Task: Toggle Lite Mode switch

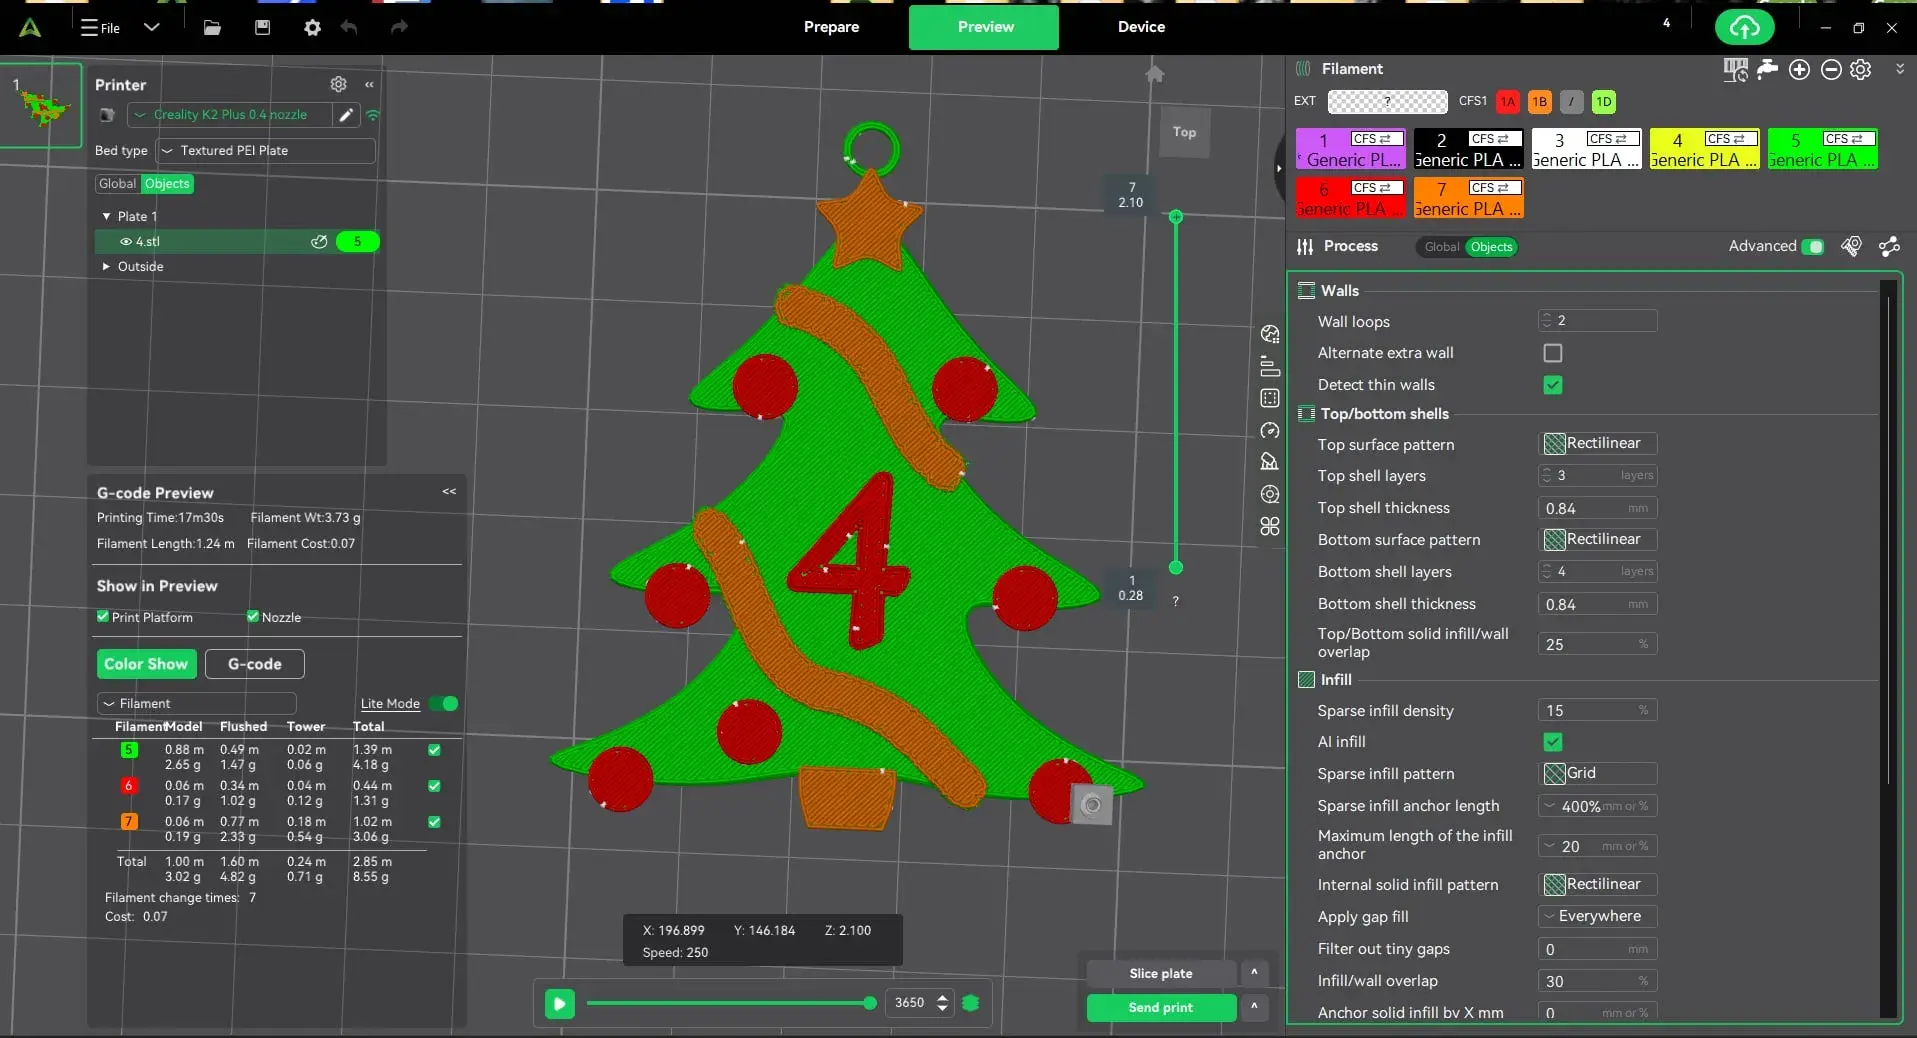Action: click(x=443, y=704)
